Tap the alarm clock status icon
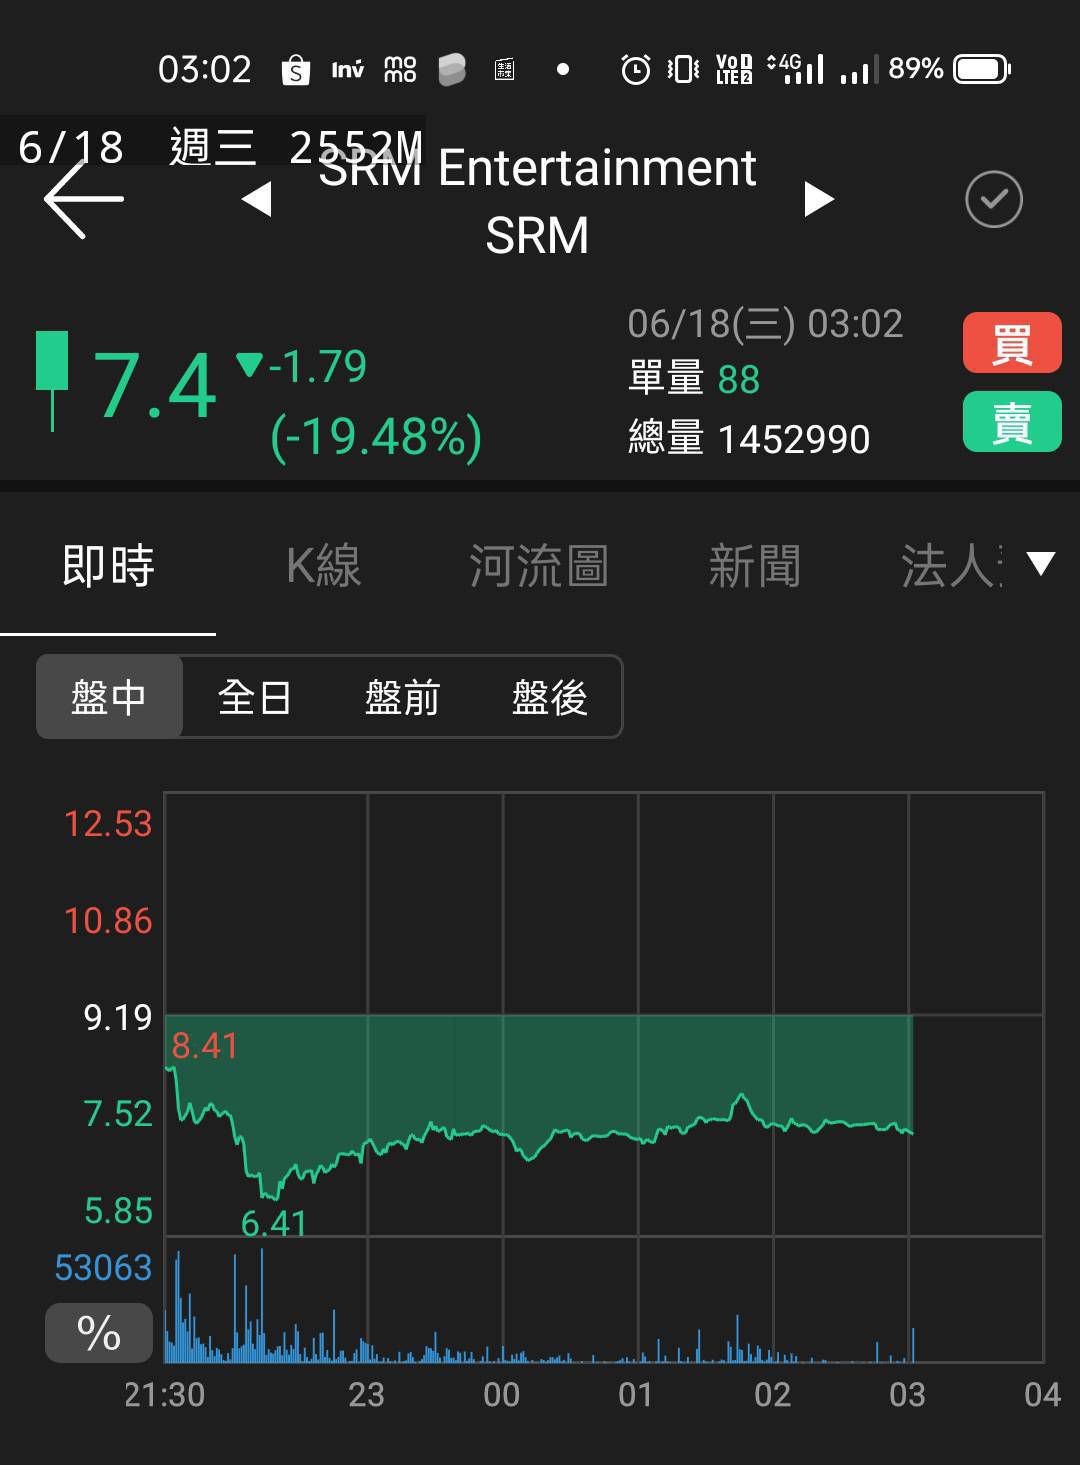1080x1465 pixels. 636,69
